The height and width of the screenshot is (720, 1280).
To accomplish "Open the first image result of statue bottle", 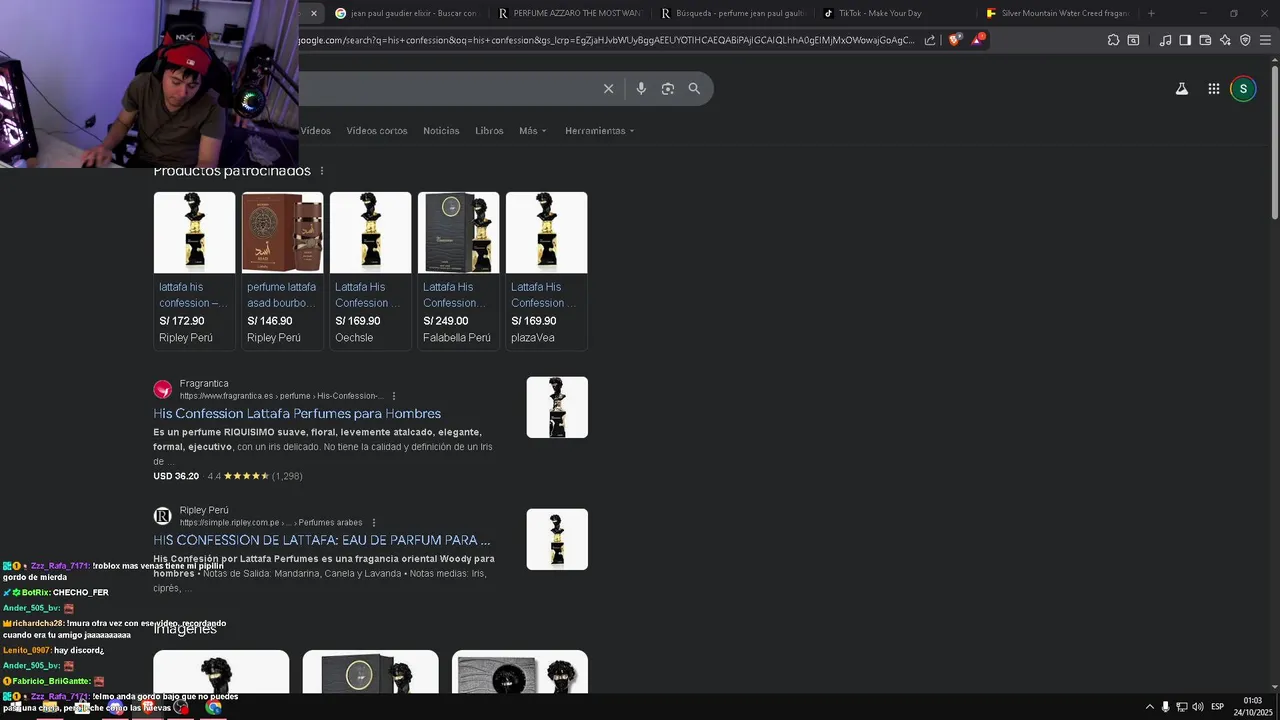I will pos(221,672).
